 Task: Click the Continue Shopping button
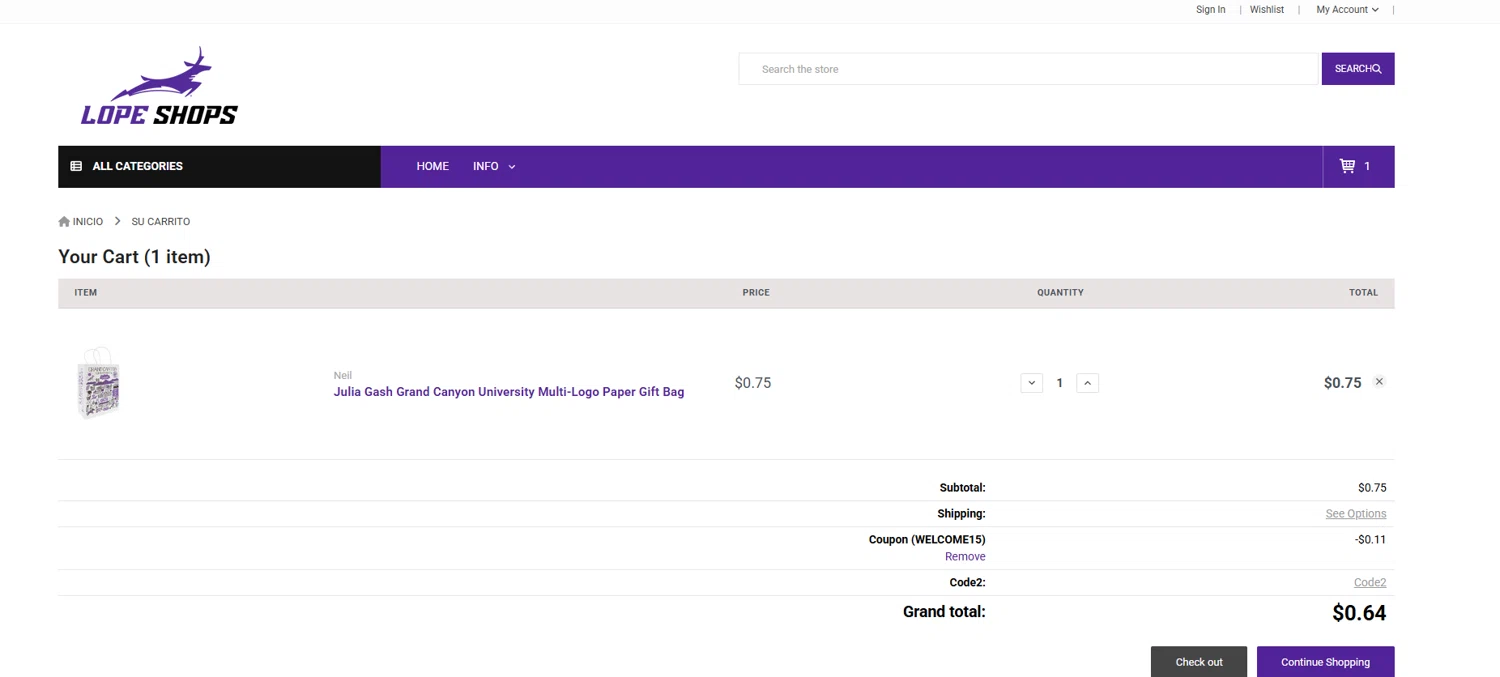pyautogui.click(x=1325, y=662)
